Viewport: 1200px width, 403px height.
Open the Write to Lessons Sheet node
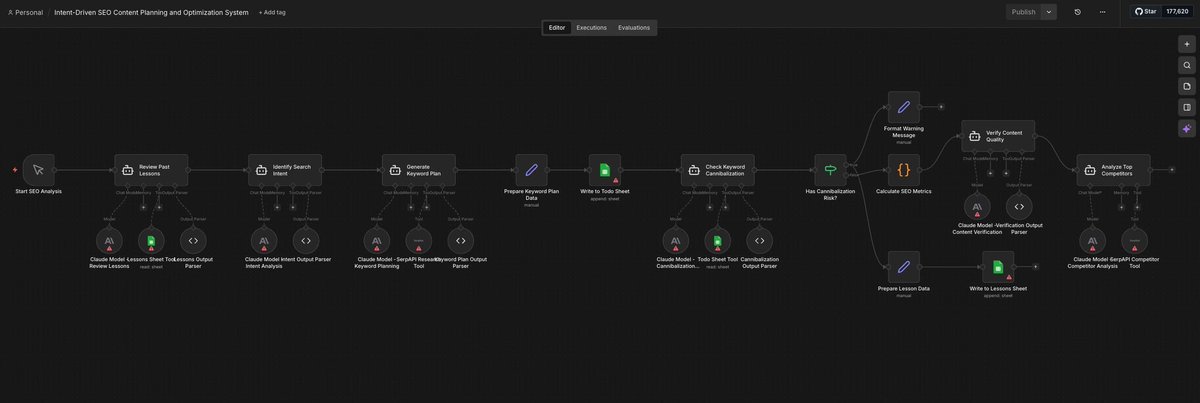point(998,267)
